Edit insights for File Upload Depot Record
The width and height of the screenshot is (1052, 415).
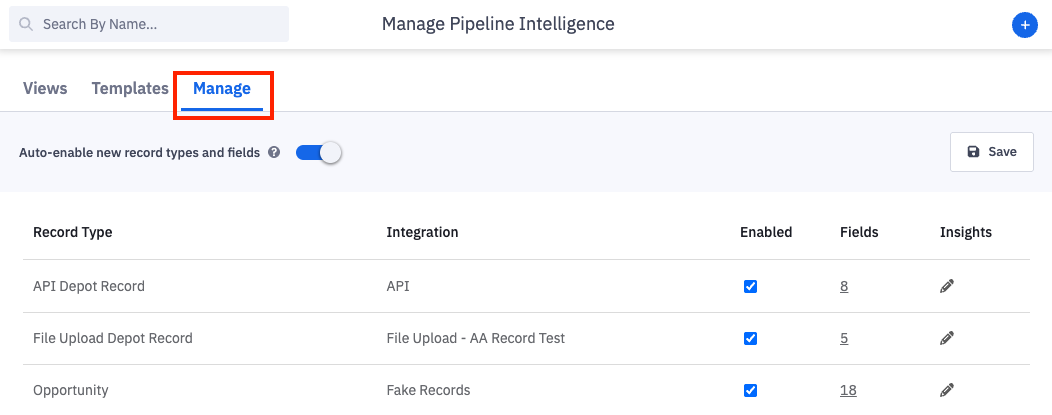tap(947, 339)
